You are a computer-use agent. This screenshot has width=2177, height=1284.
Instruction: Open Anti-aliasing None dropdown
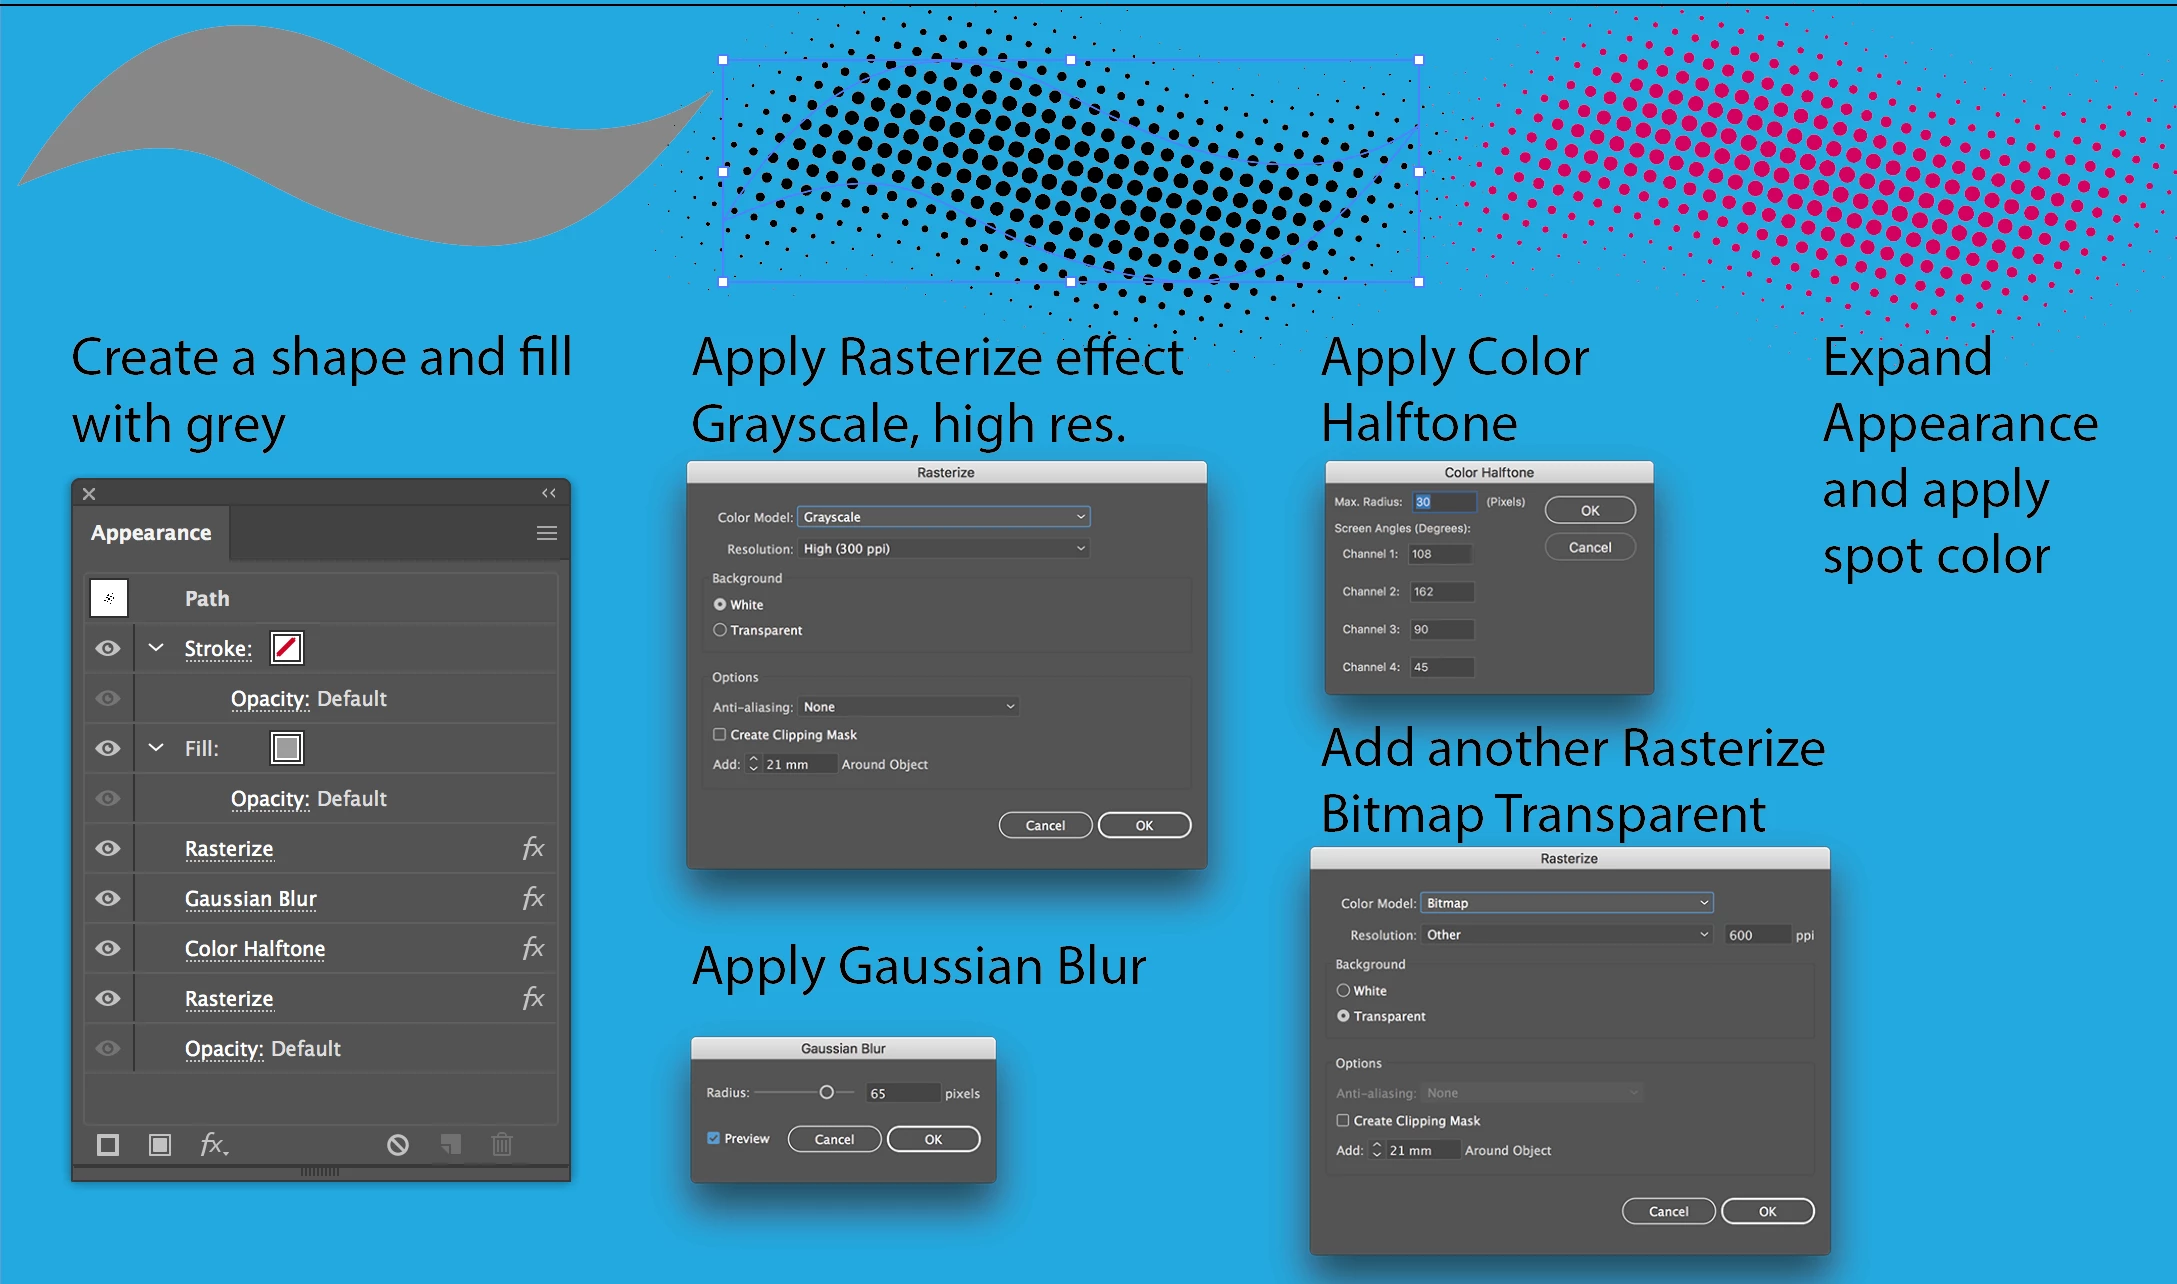908,707
